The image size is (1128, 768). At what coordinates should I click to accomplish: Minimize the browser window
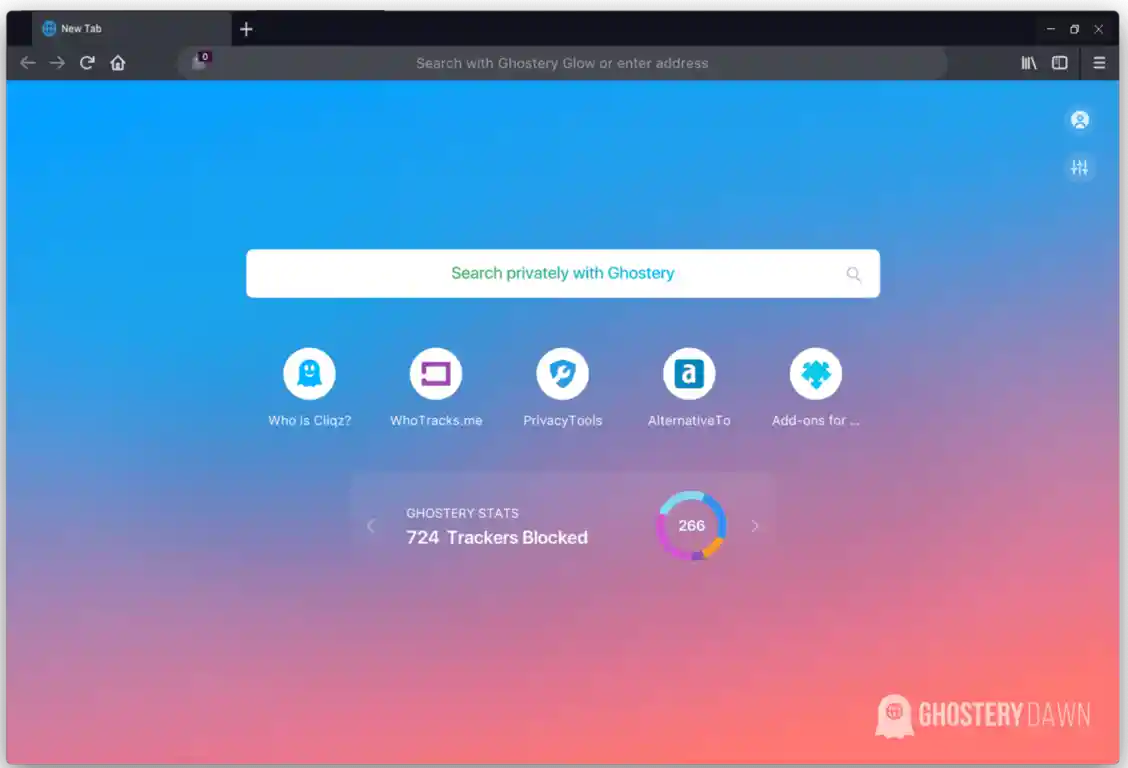click(x=1050, y=29)
